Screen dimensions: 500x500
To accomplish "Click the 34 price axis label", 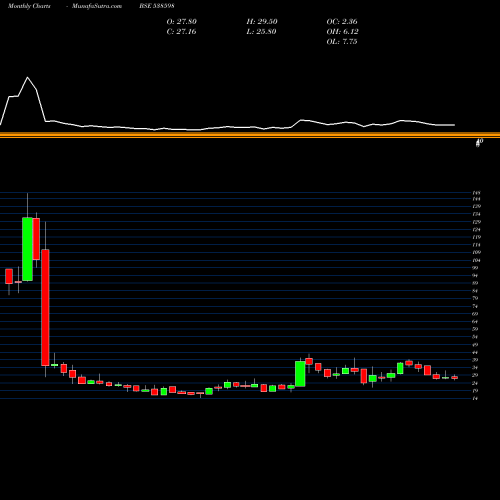I will click(475, 368).
